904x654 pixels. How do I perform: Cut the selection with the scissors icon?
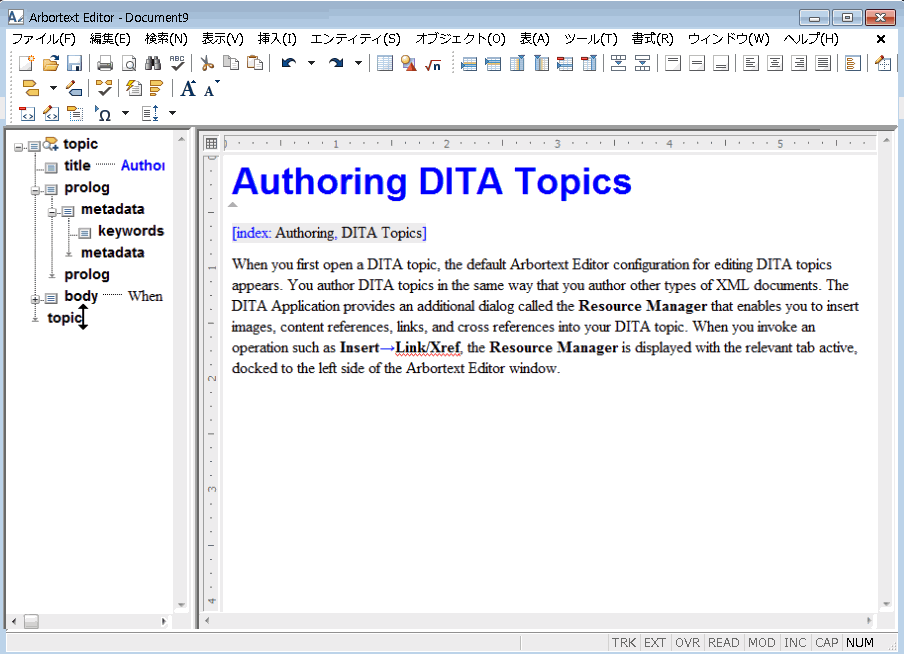pyautogui.click(x=207, y=63)
